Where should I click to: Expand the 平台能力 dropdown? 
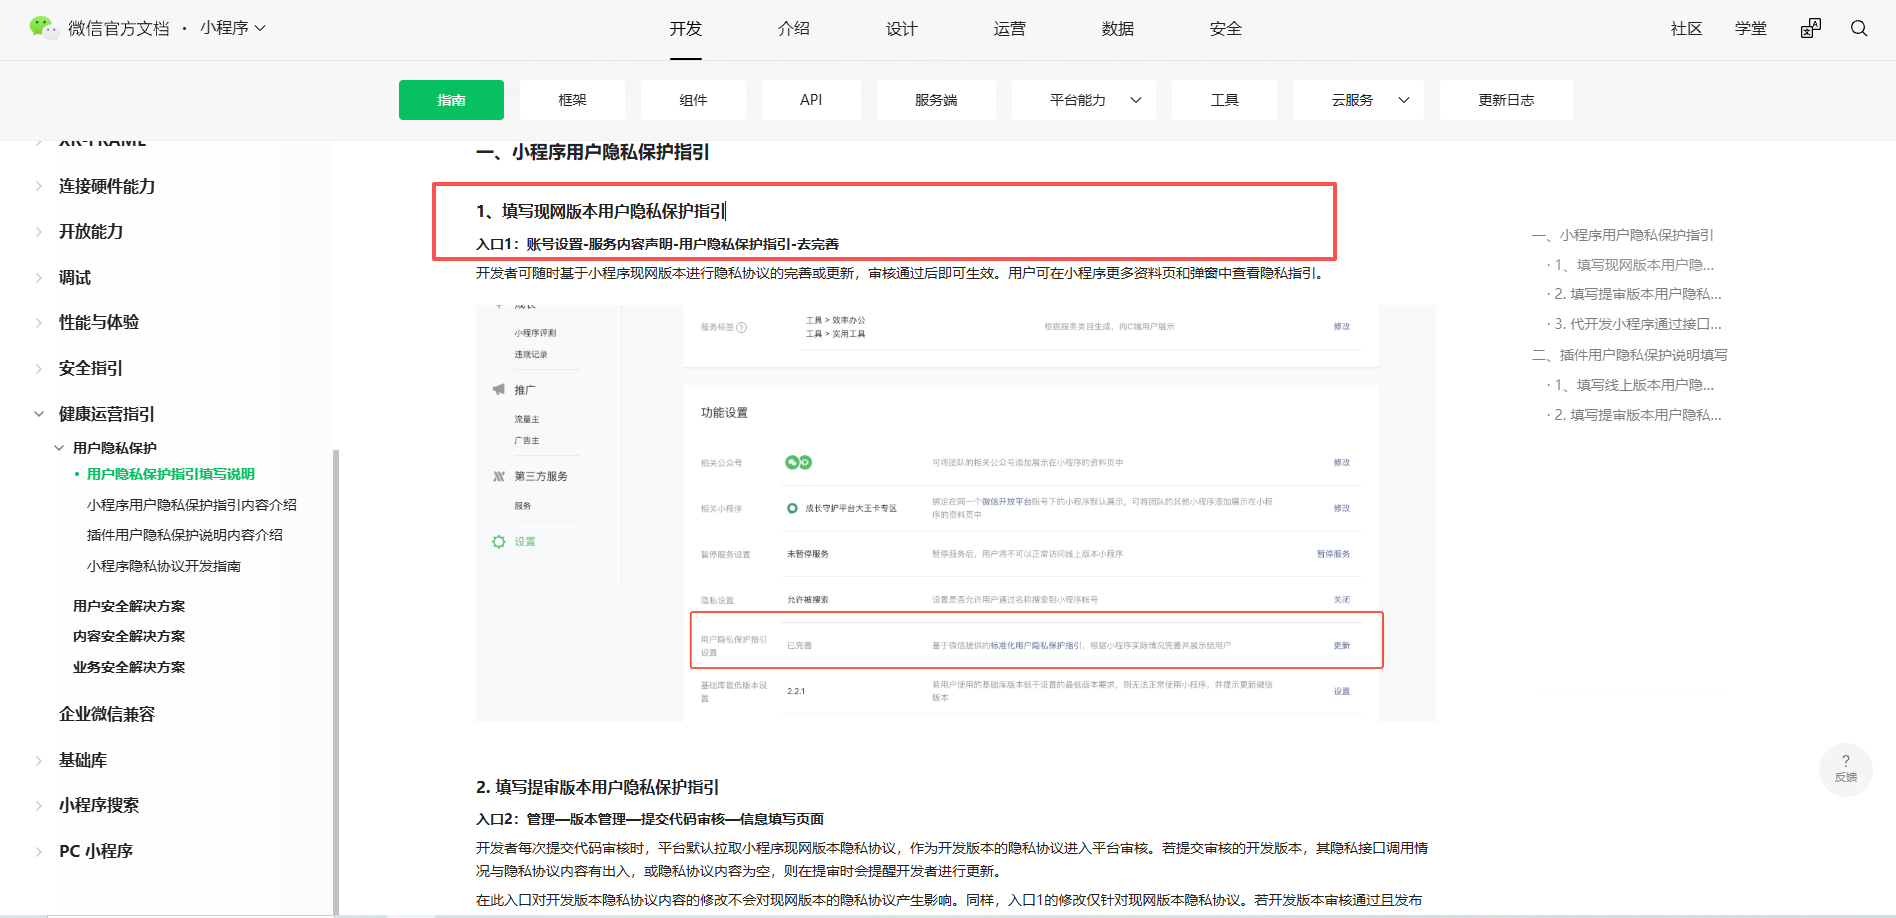tap(1084, 100)
